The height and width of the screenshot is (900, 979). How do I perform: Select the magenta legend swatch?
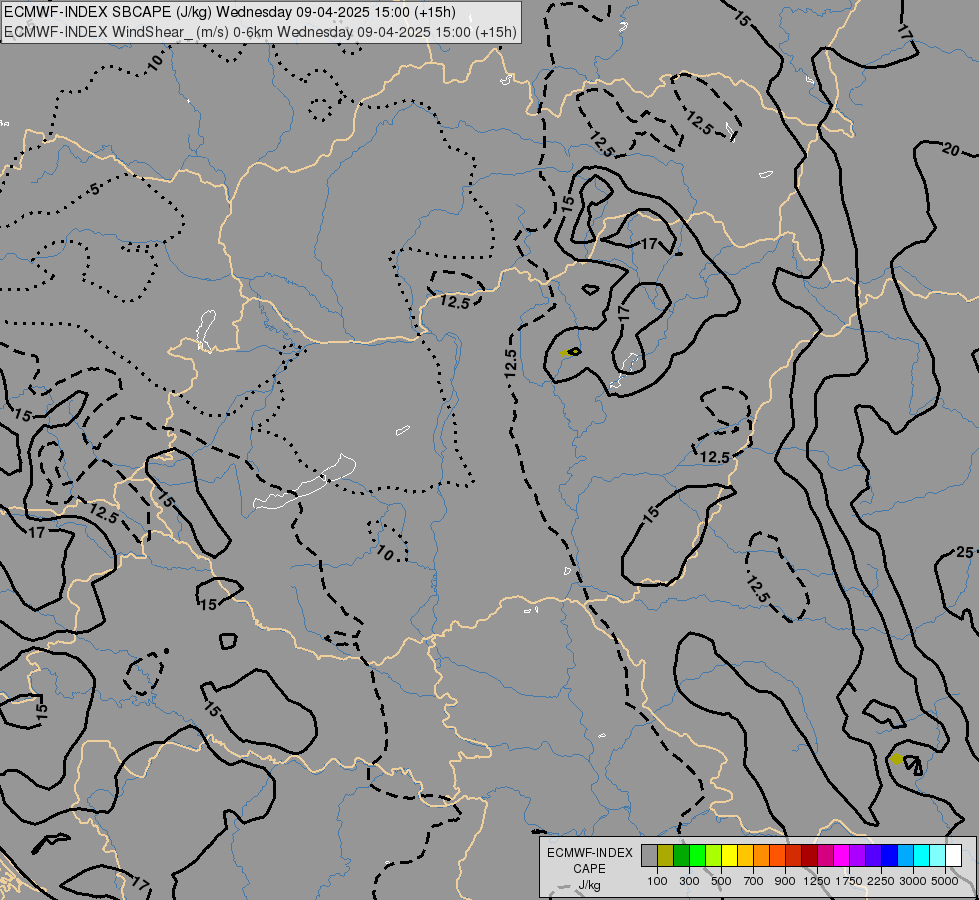[x=841, y=855]
